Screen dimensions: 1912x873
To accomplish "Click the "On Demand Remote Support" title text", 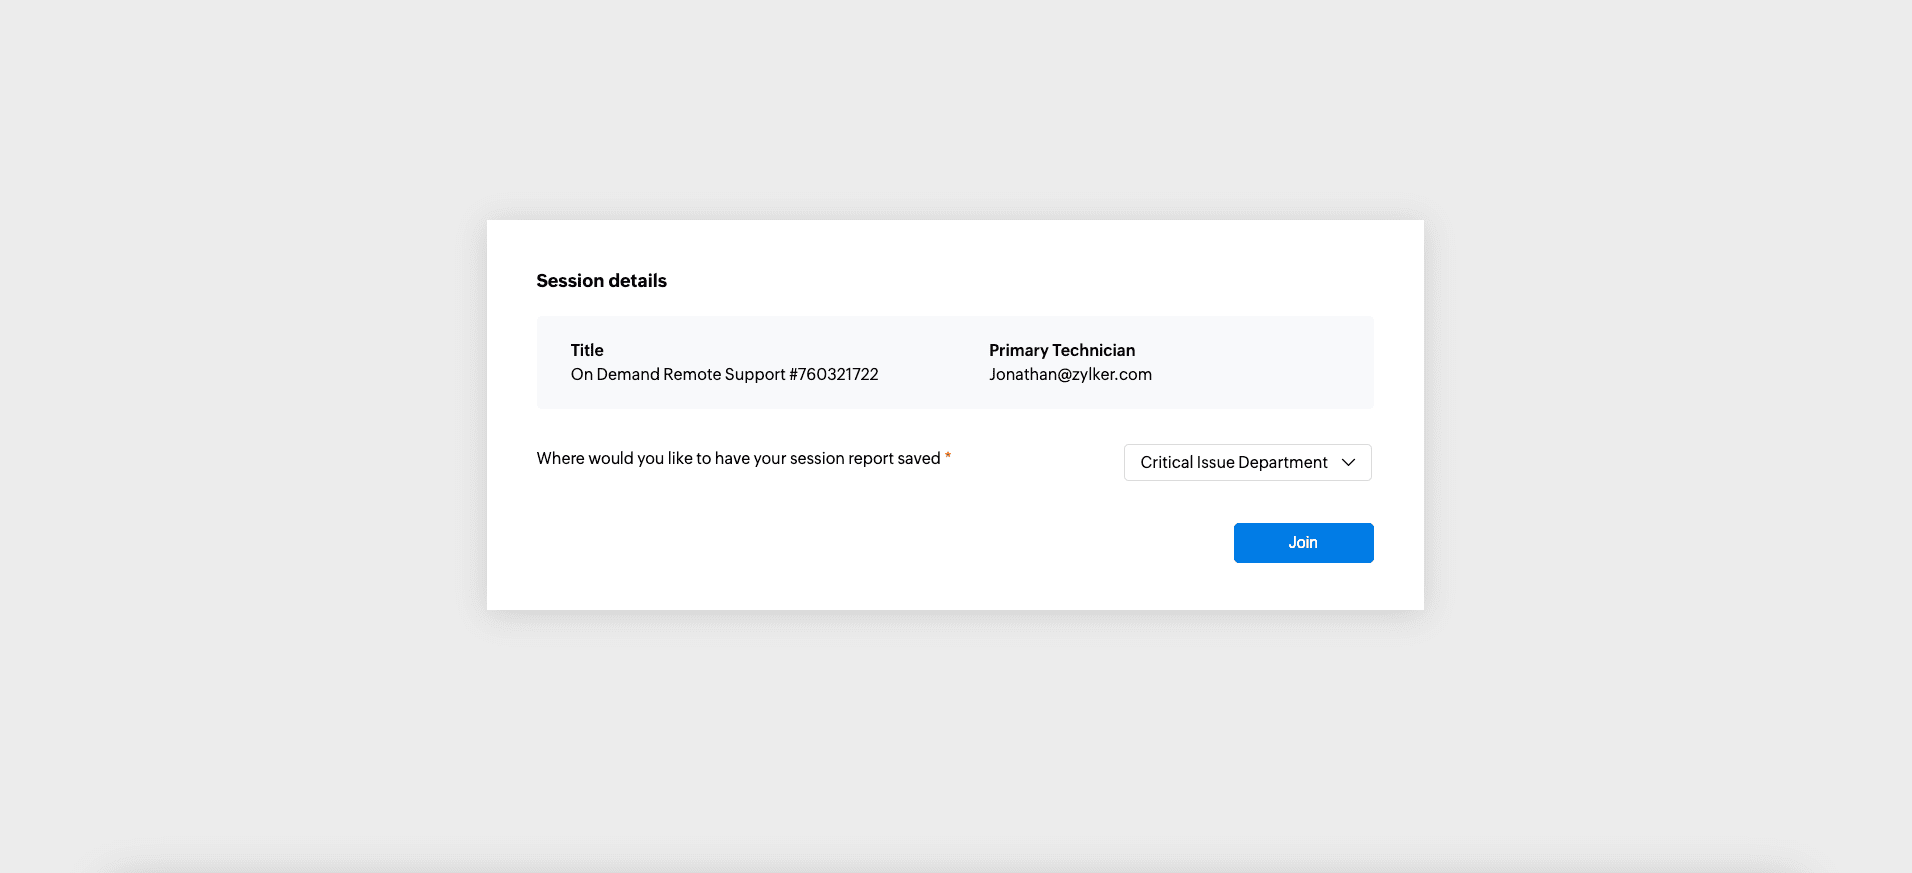I will [x=678, y=374].
